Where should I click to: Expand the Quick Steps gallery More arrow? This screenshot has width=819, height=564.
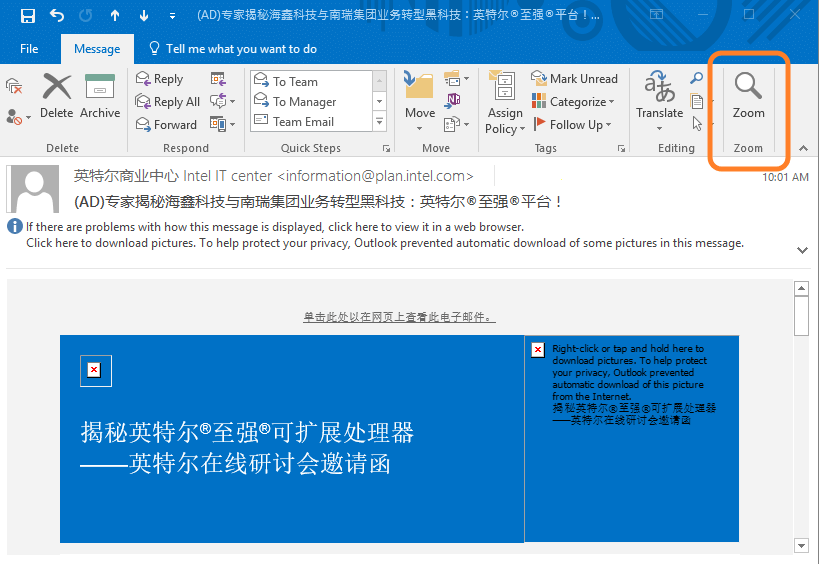tap(380, 121)
